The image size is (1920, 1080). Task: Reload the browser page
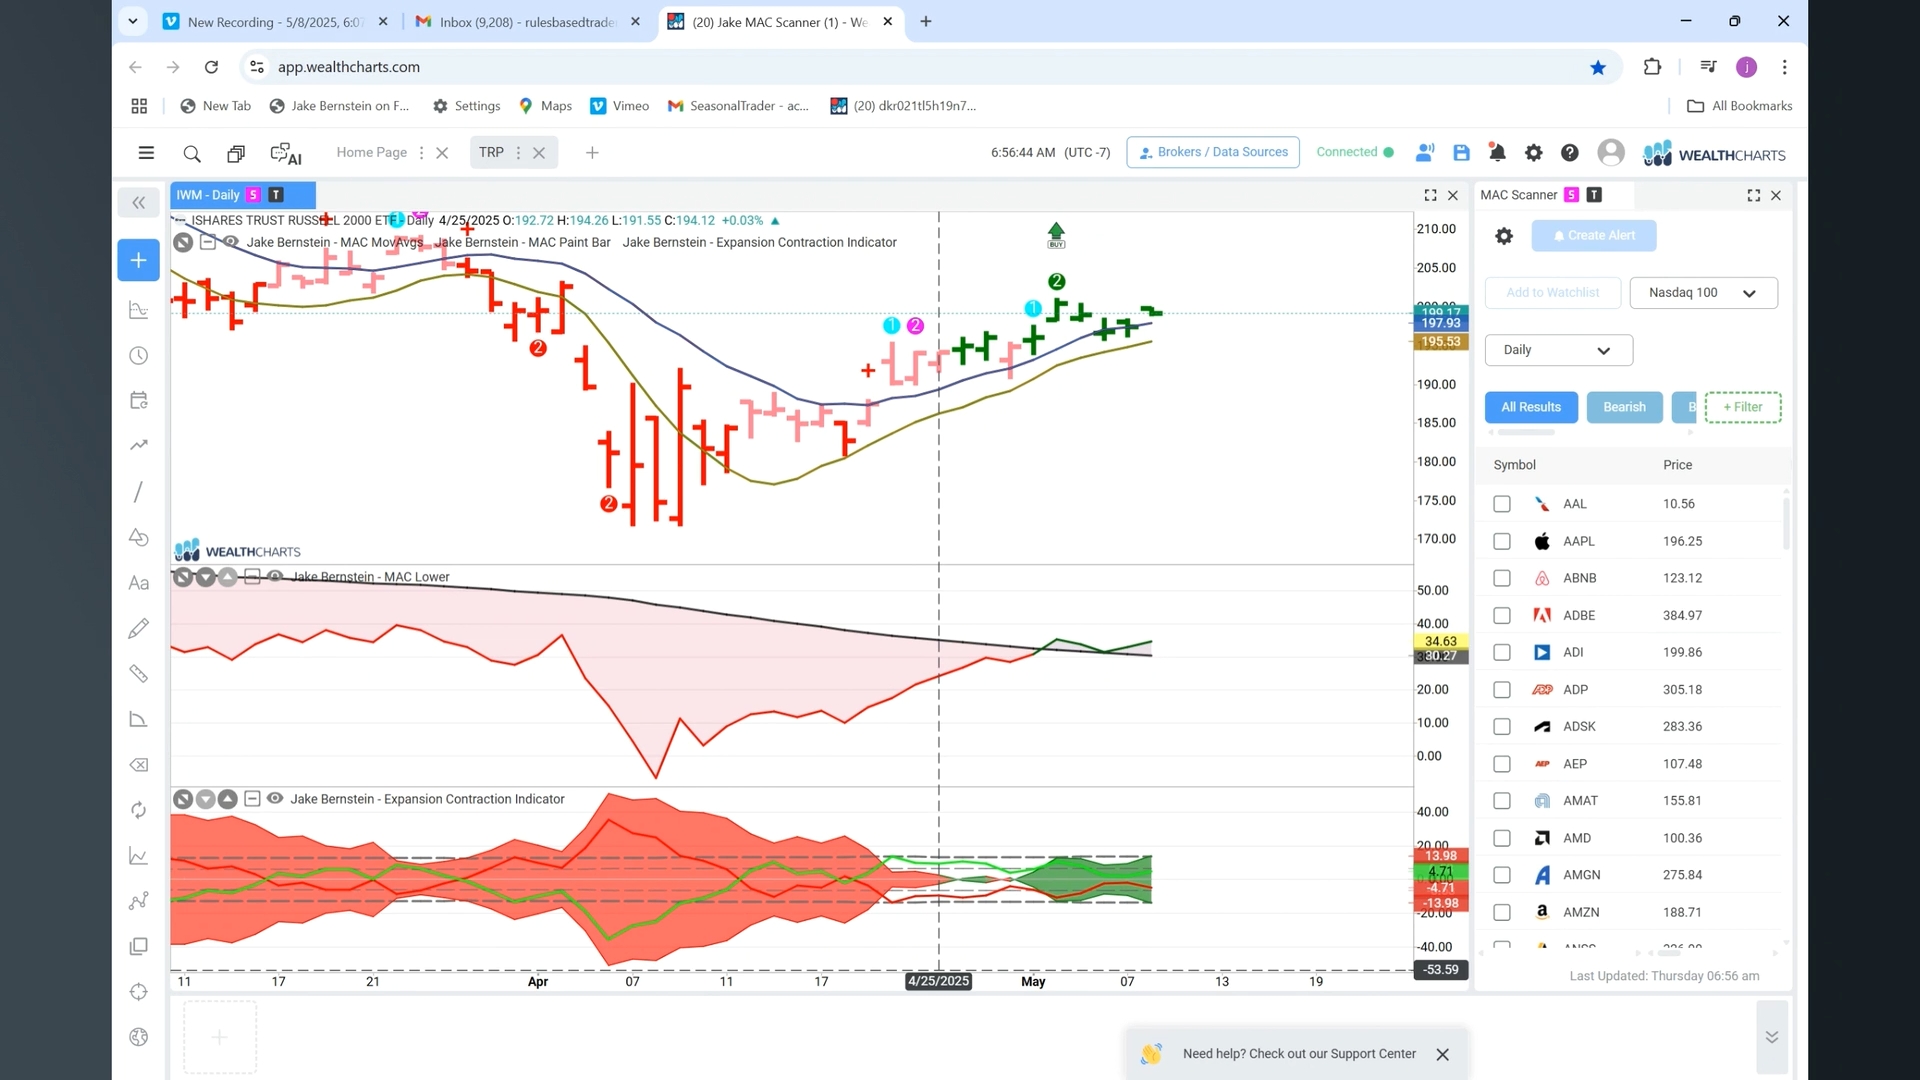tap(211, 67)
